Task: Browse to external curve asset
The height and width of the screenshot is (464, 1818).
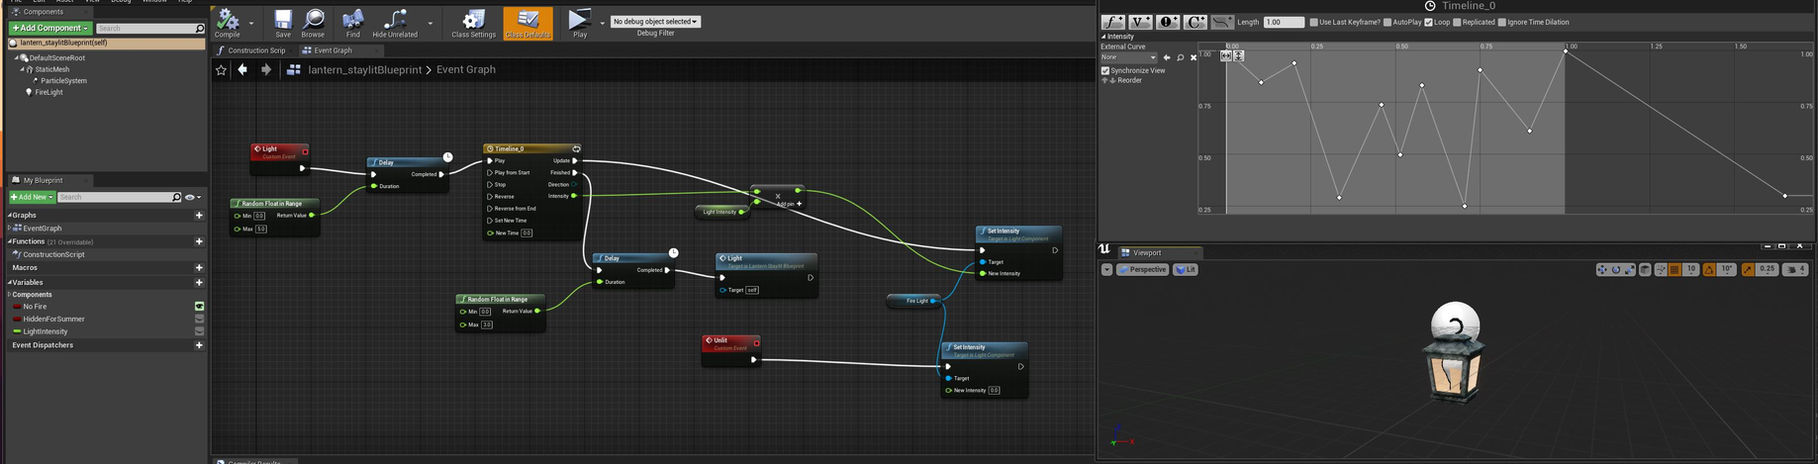Action: (1180, 57)
